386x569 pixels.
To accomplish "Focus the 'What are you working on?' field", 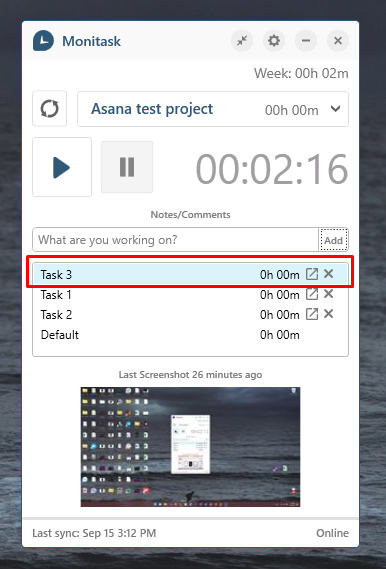I will [x=176, y=240].
